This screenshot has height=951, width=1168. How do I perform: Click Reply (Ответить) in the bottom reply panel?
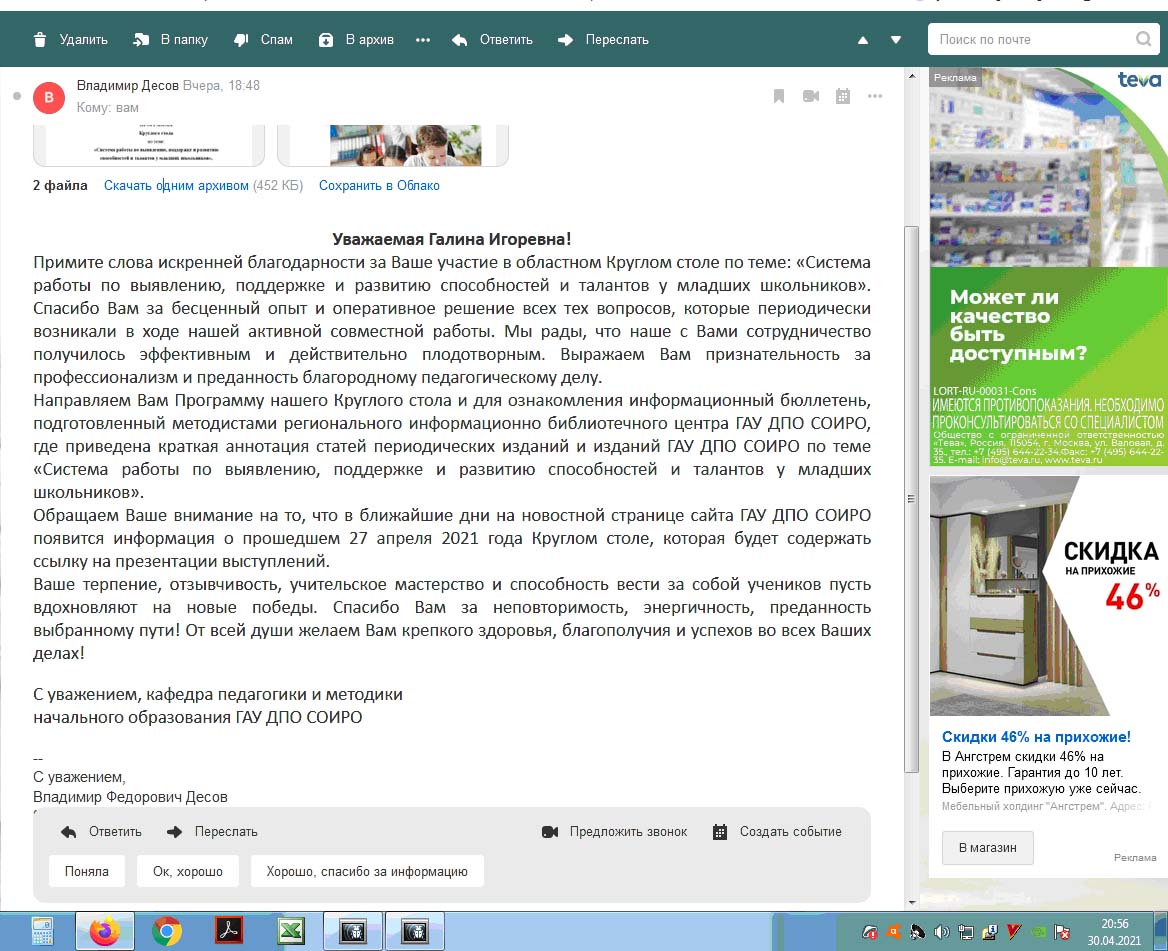click(x=101, y=832)
